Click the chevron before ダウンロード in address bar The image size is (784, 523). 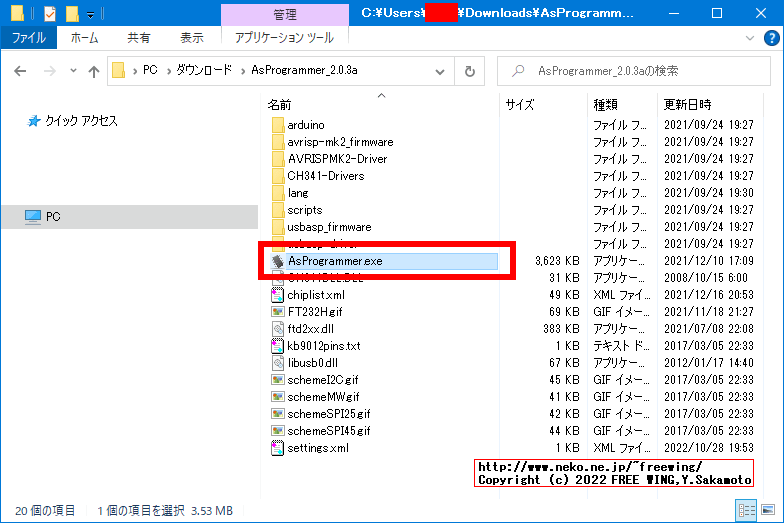(168, 72)
